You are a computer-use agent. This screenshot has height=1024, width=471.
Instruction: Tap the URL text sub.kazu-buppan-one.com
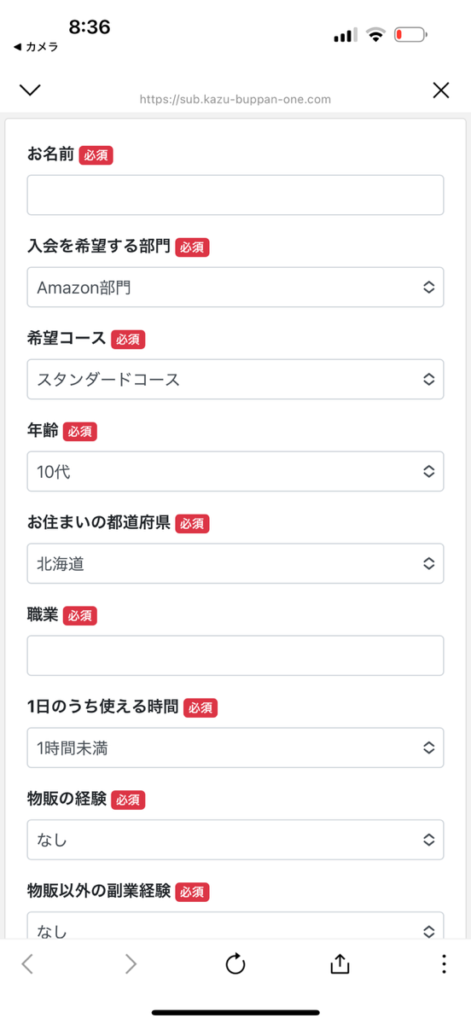pos(235,100)
